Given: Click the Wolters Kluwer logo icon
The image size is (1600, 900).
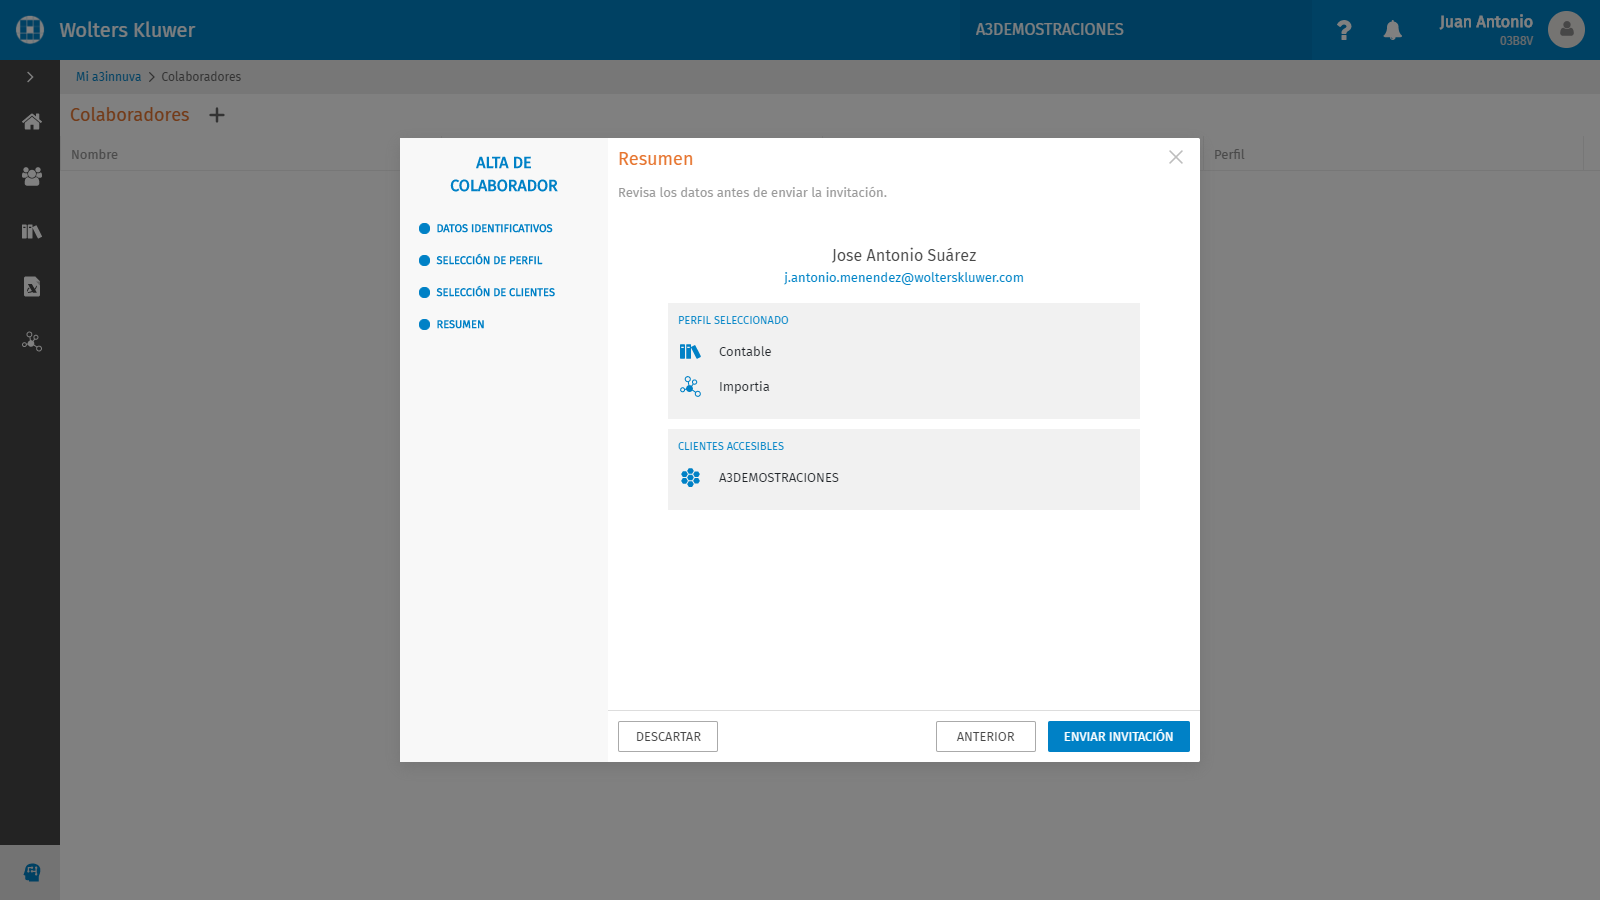Looking at the screenshot, I should click(x=30, y=30).
